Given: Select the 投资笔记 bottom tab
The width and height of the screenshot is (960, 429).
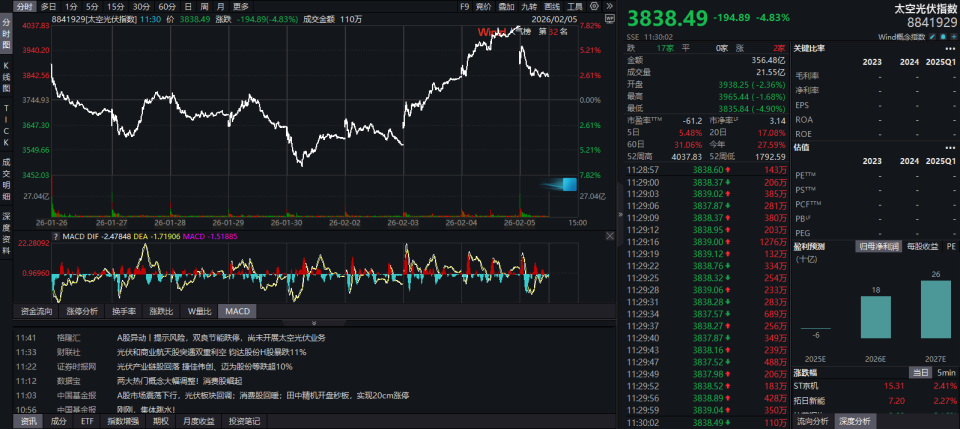Looking at the screenshot, I should [244, 421].
